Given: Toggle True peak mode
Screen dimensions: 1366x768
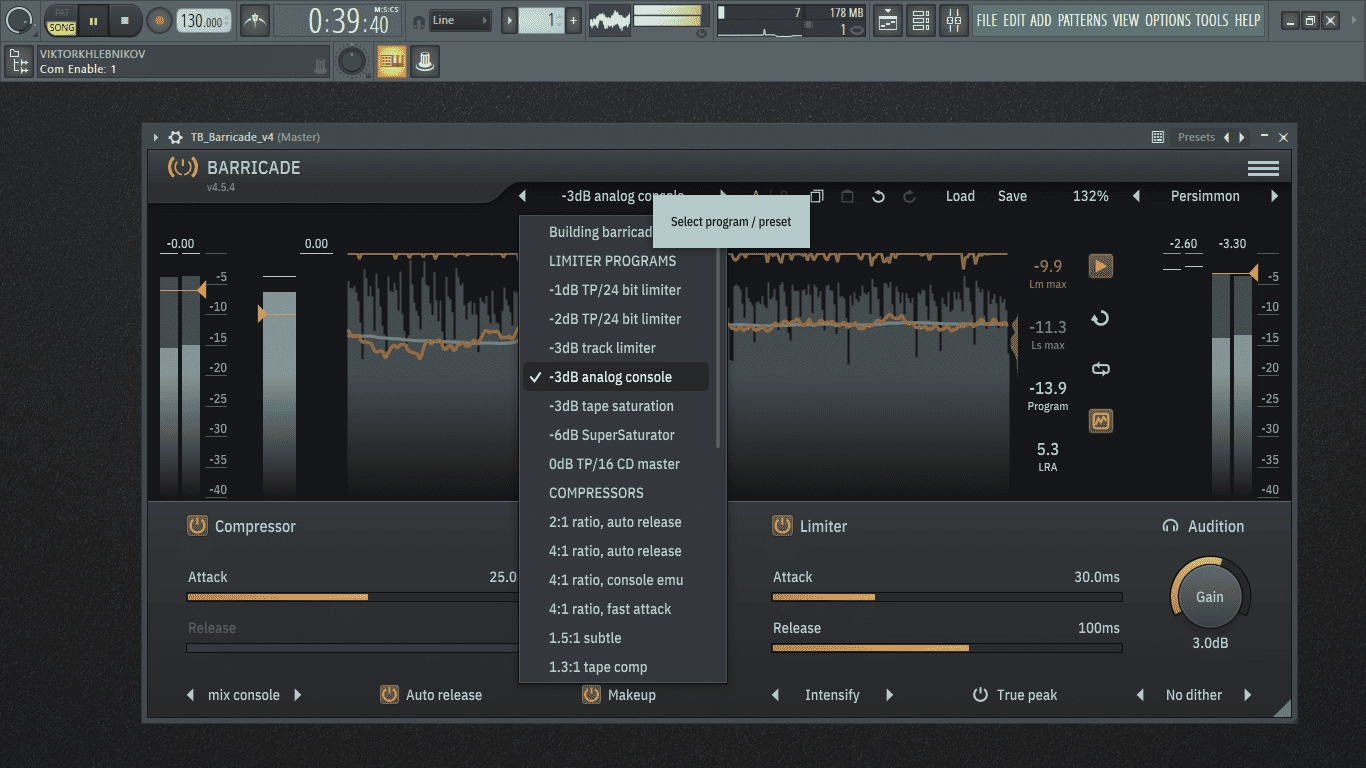Looking at the screenshot, I should tap(1015, 695).
